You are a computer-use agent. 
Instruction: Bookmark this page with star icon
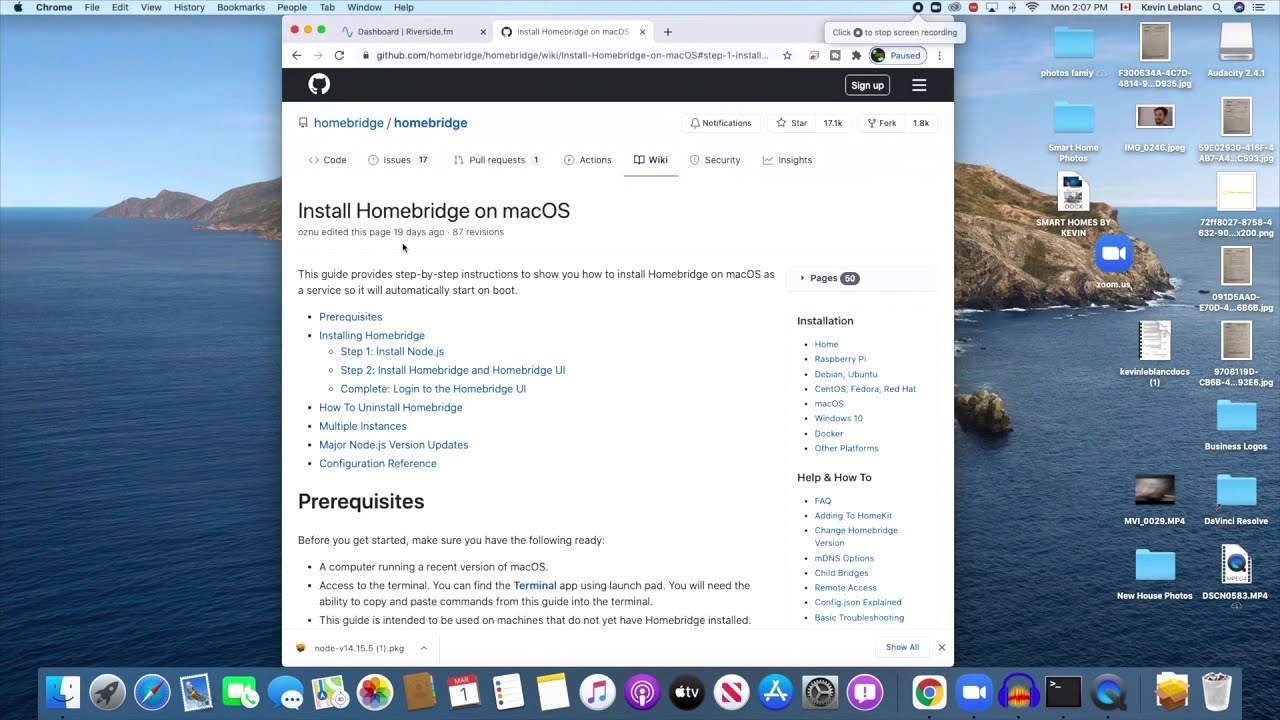(x=787, y=55)
